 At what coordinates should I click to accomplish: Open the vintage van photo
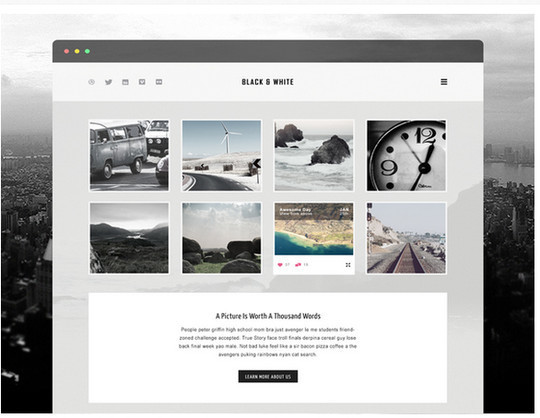pos(129,155)
